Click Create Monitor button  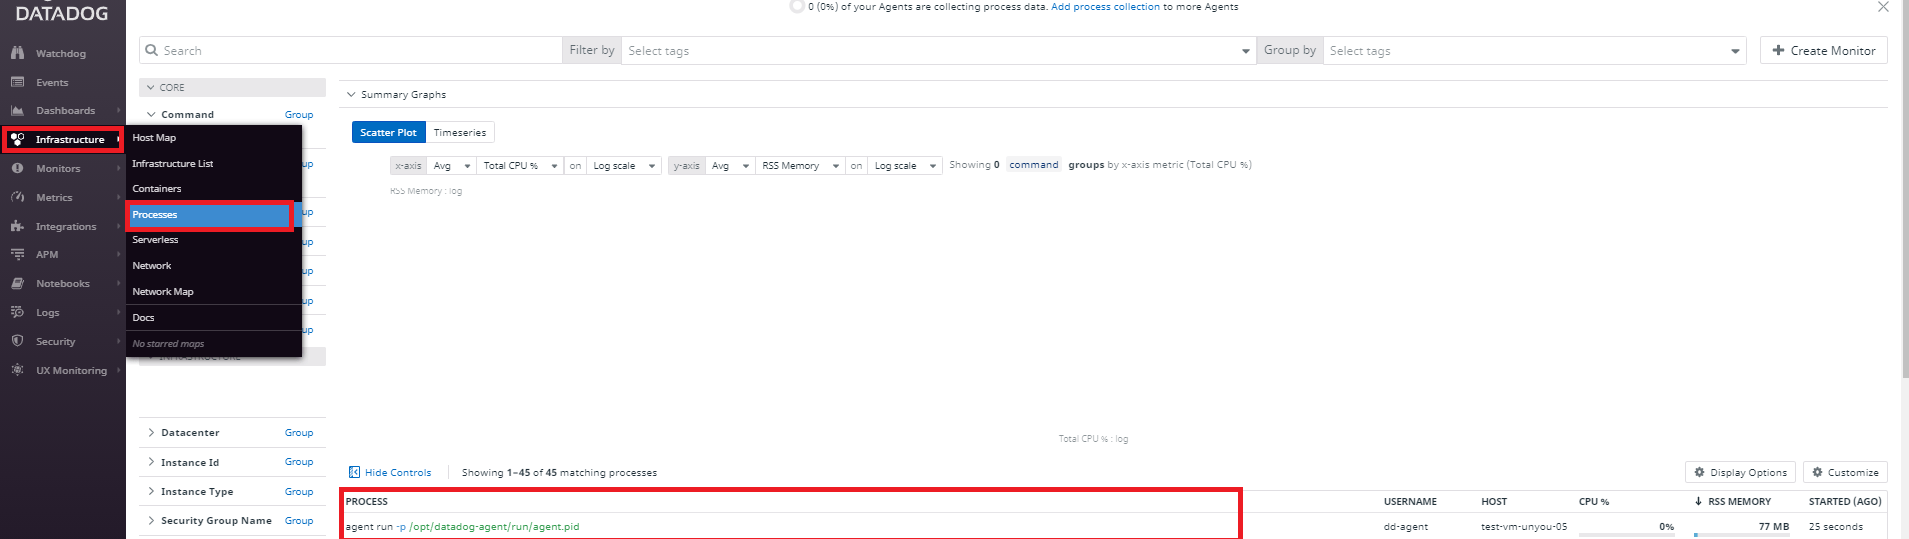pyautogui.click(x=1823, y=50)
